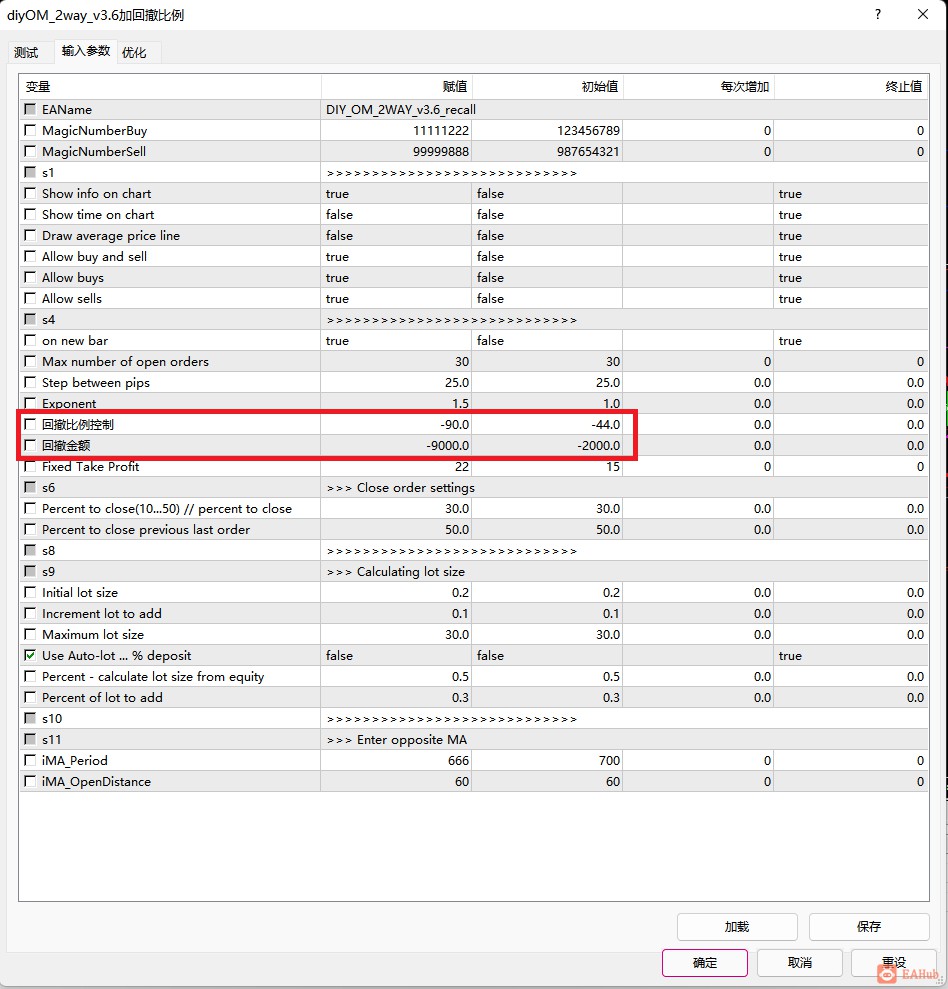This screenshot has height=989, width=948.
Task: Tick the Fixed Take Profit checkbox
Action: click(x=30, y=467)
